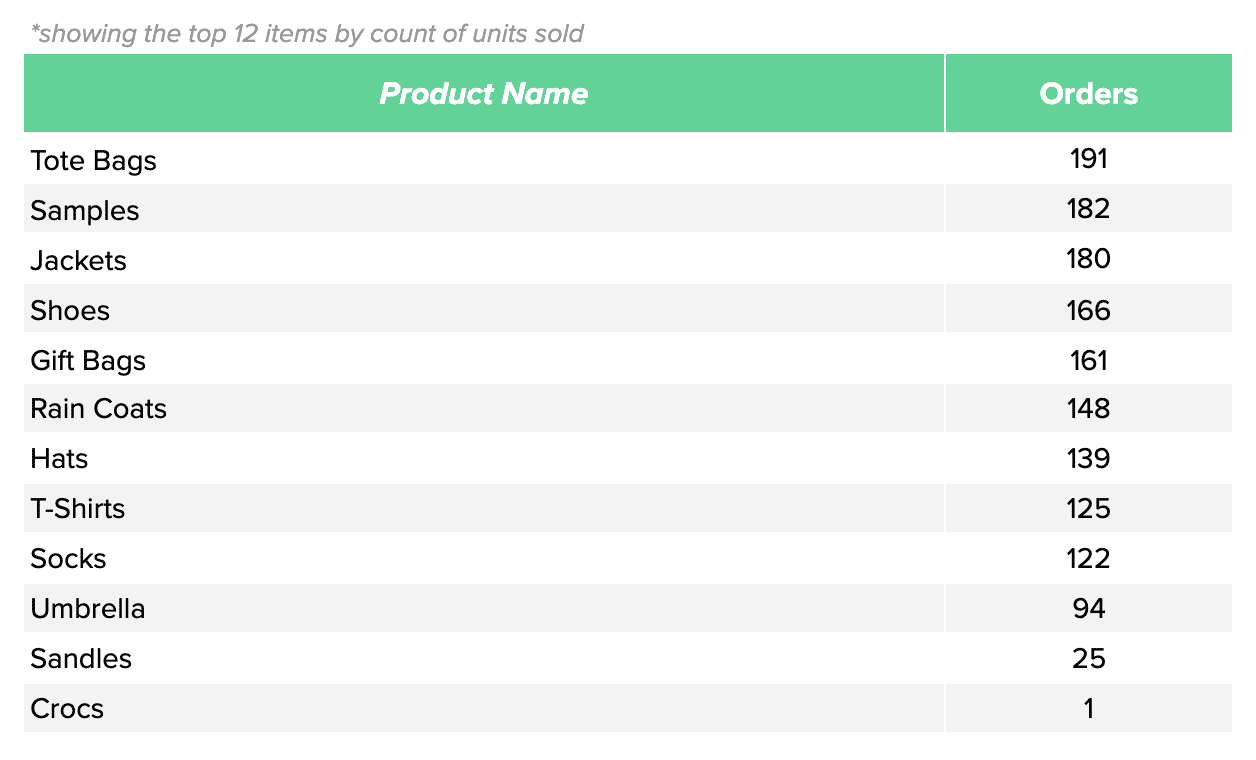Select the Samples product name

[85, 210]
